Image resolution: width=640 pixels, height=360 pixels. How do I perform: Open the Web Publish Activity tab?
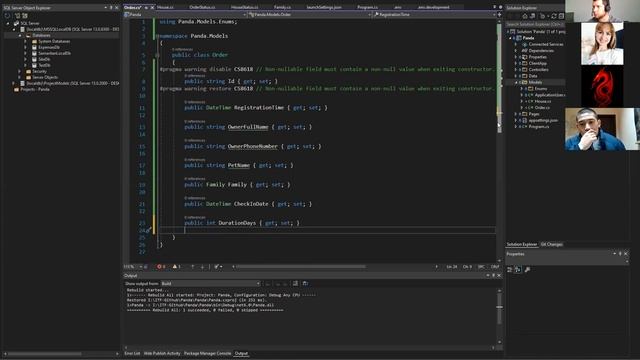click(162, 353)
